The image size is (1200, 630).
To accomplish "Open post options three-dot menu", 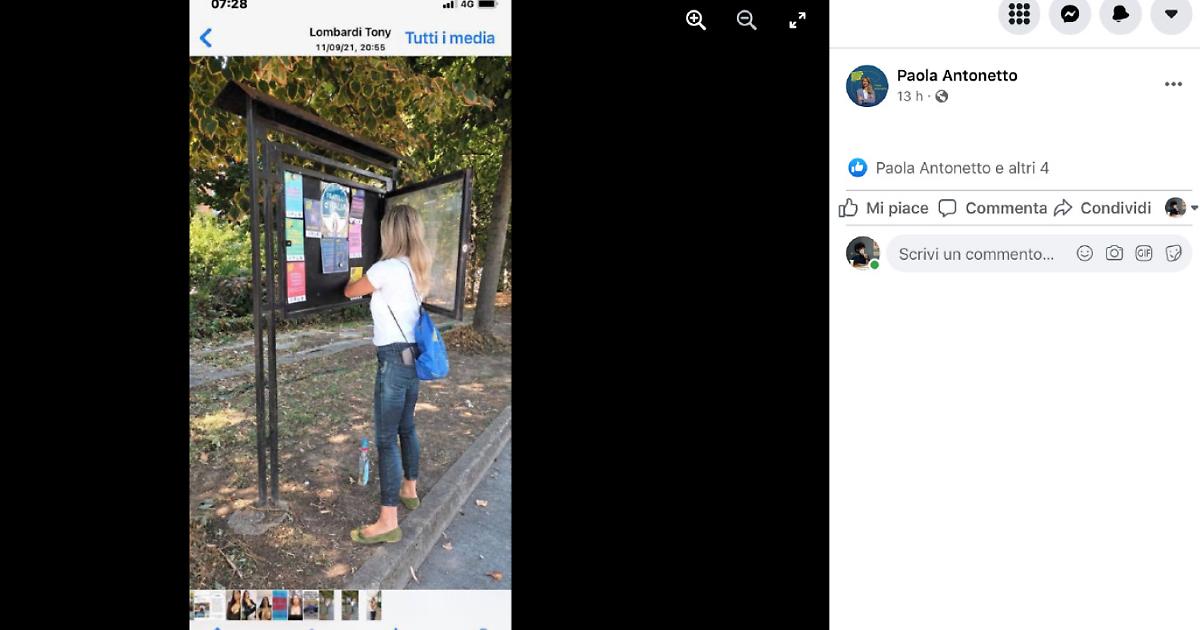I will tap(1173, 85).
